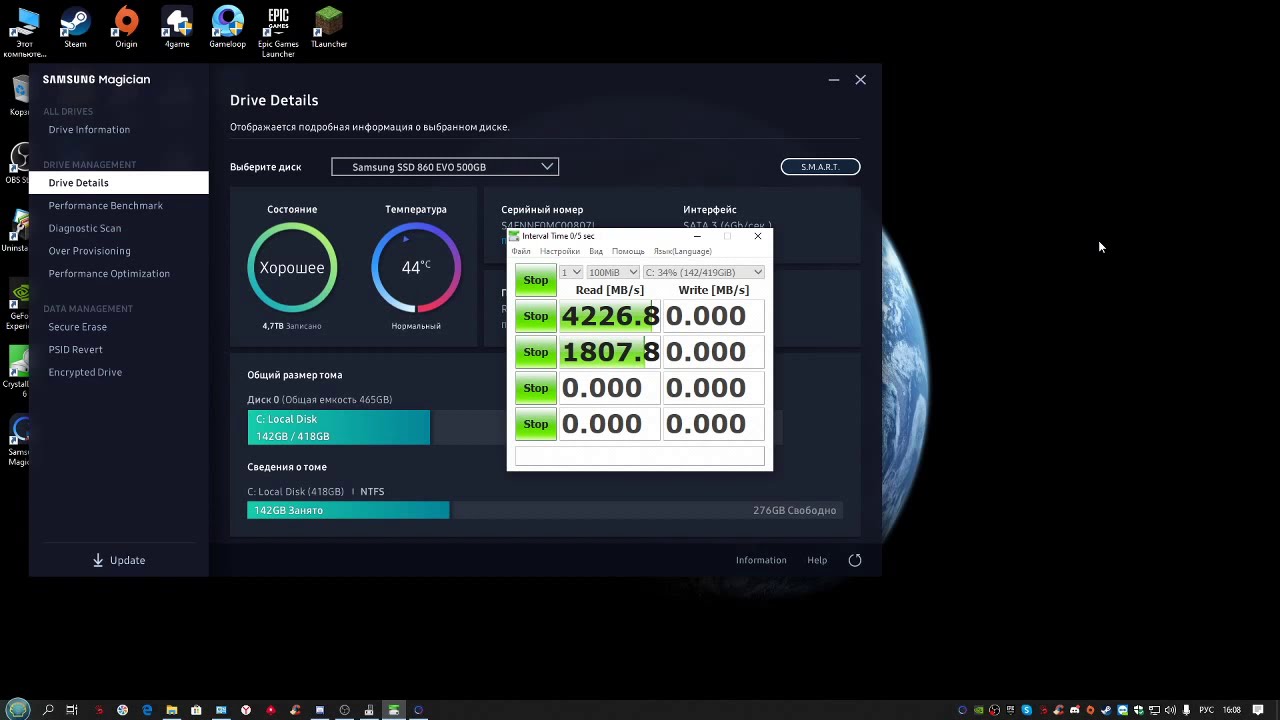Screen dimensions: 1280x720
Task: Click the Windows Security shield tray icon
Action: tap(1138, 710)
